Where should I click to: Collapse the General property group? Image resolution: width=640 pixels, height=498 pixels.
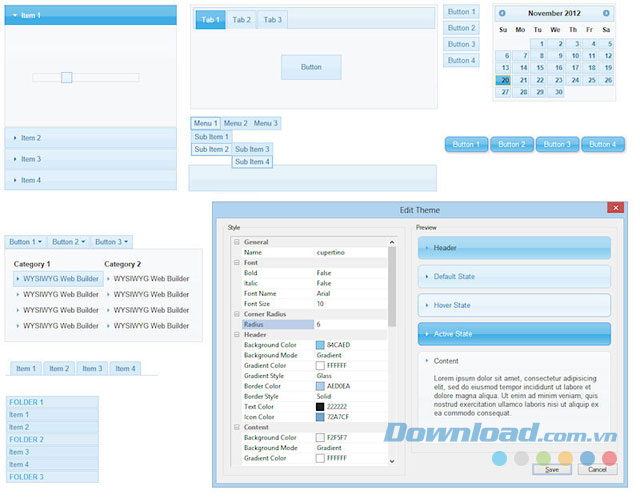(236, 242)
